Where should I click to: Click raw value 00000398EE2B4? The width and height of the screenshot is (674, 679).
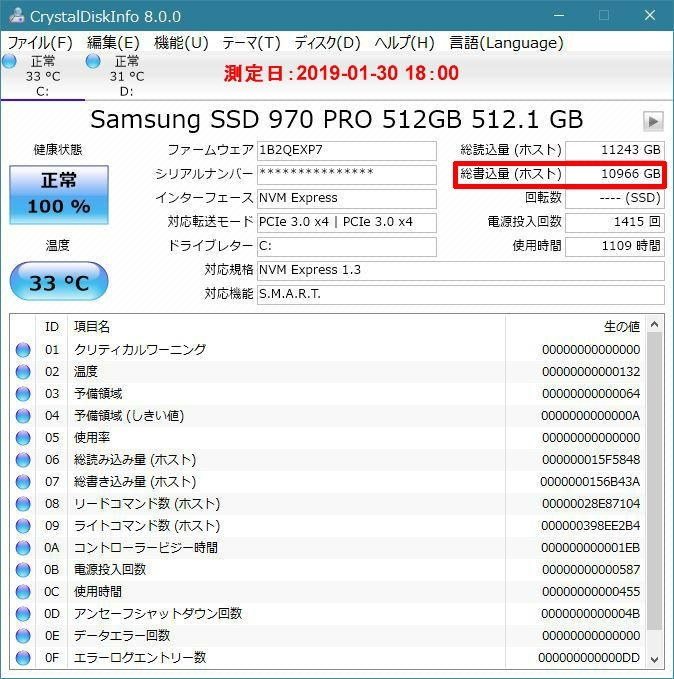590,526
